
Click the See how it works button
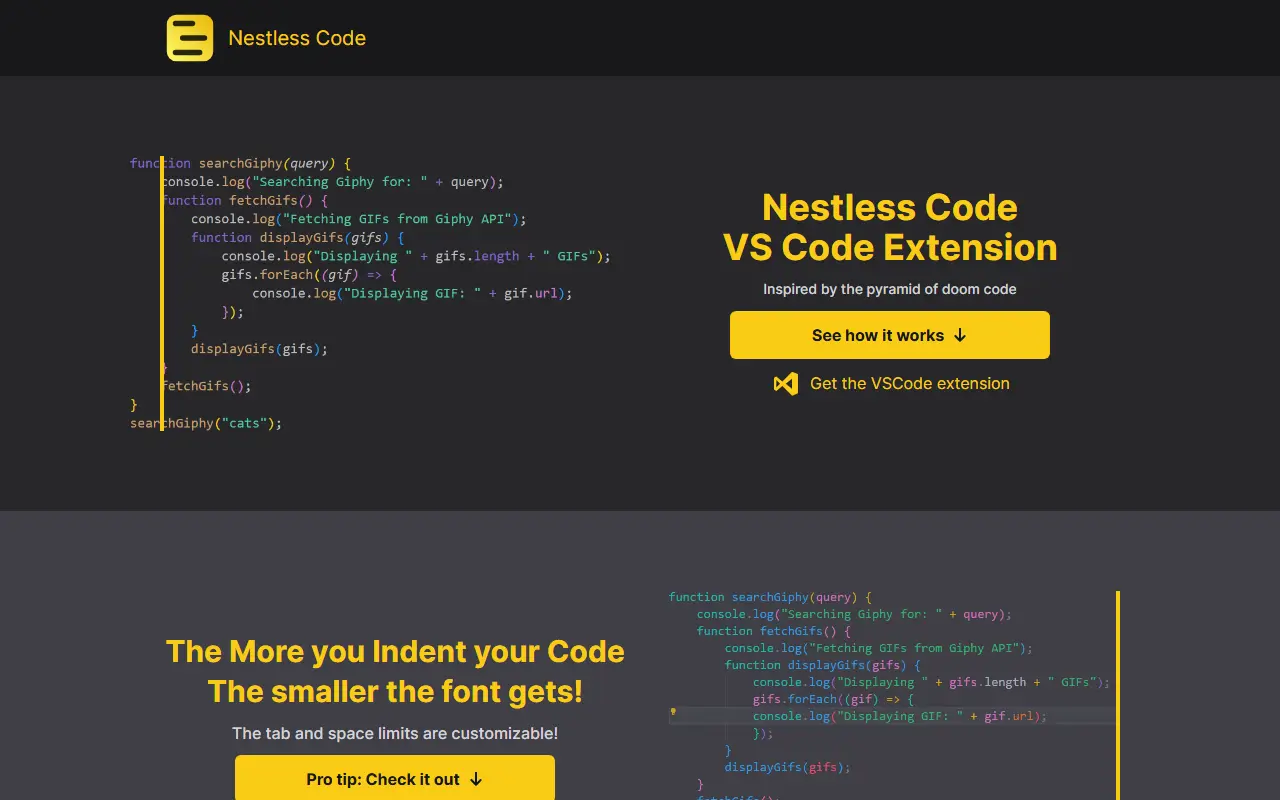point(890,335)
